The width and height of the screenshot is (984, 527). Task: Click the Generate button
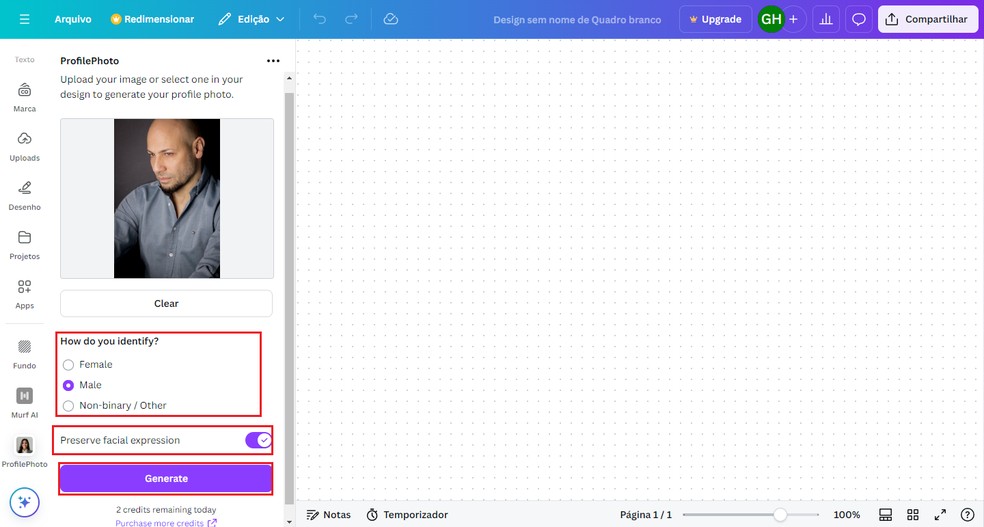coord(166,479)
